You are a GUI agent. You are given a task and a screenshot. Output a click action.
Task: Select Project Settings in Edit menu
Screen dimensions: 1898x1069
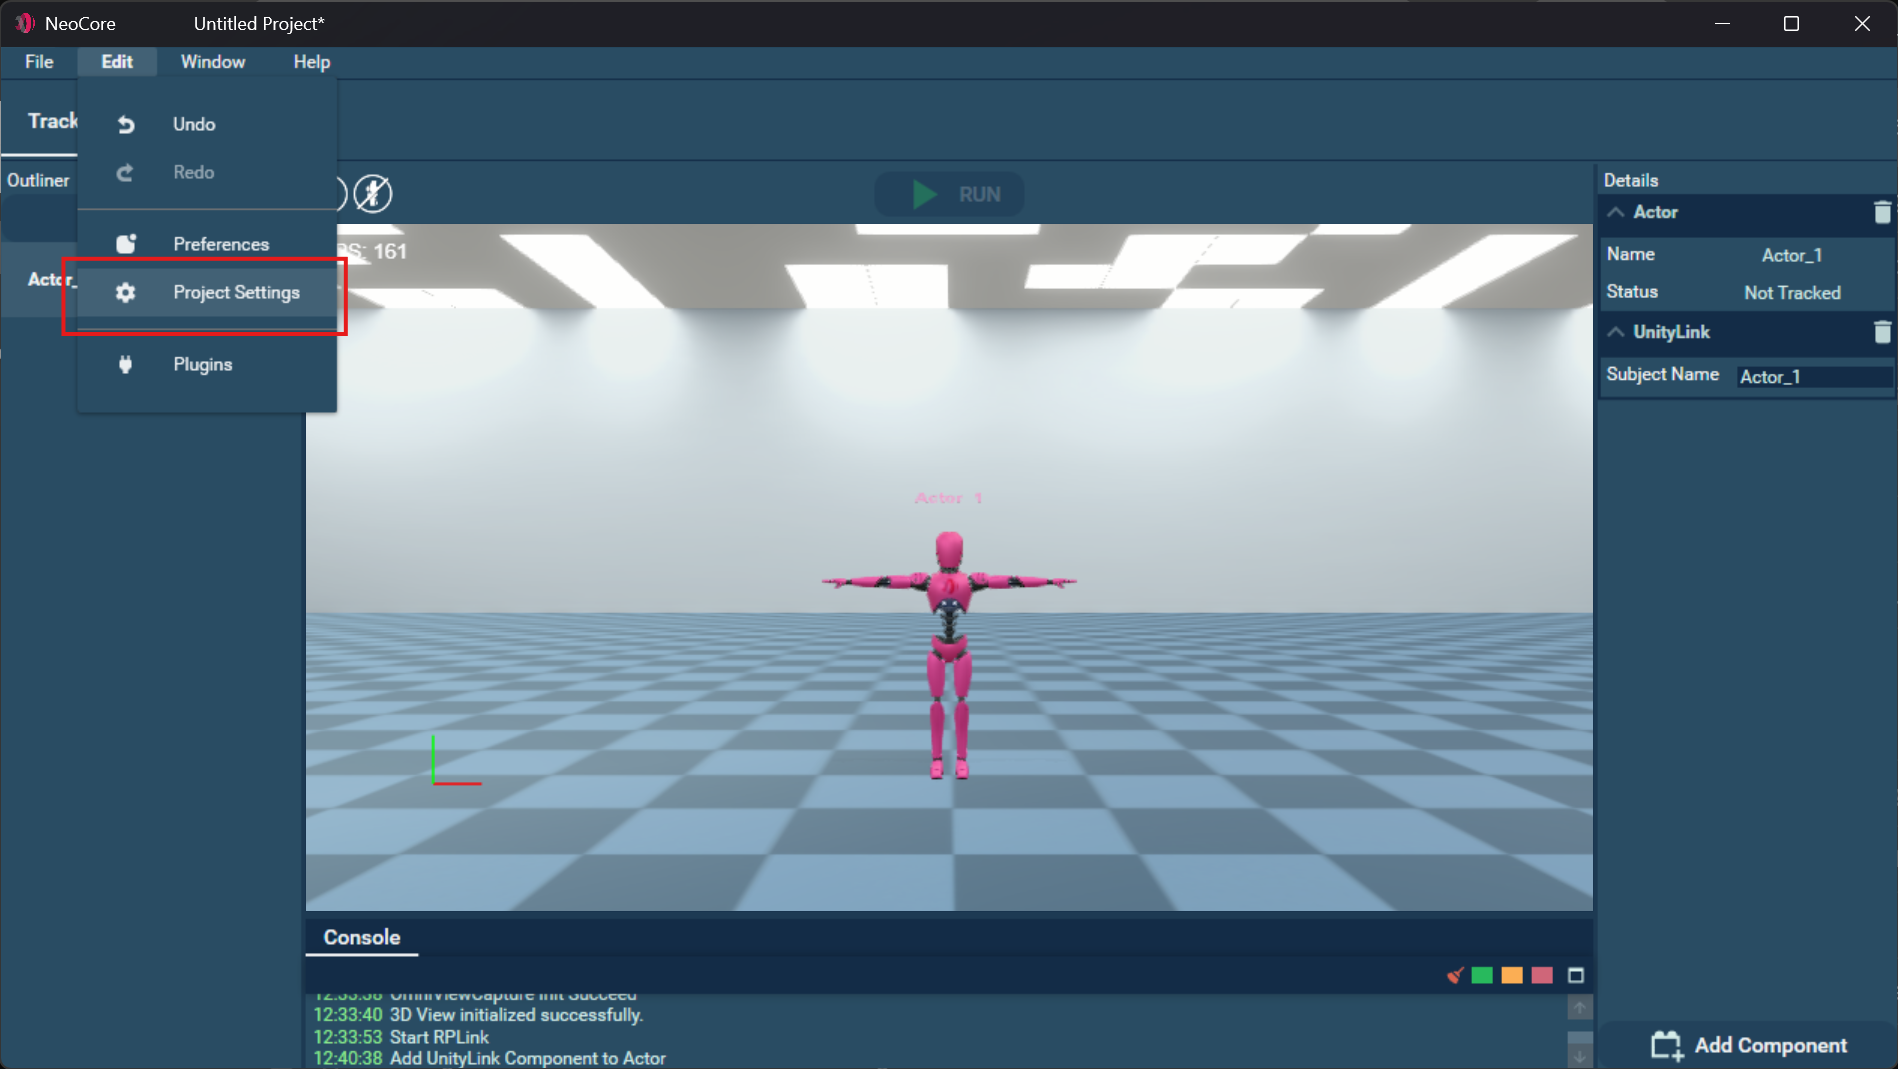pyautogui.click(x=236, y=292)
